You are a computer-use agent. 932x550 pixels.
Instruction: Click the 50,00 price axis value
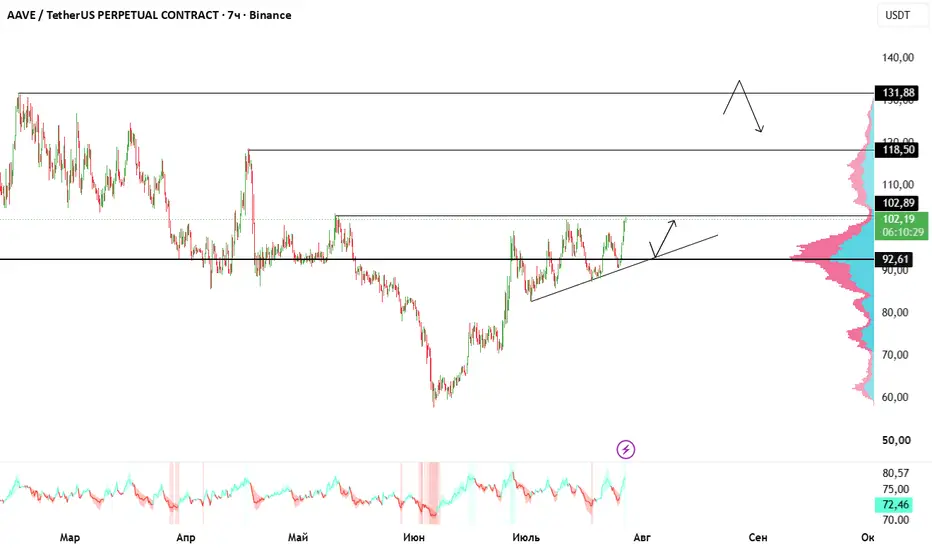pyautogui.click(x=896, y=441)
